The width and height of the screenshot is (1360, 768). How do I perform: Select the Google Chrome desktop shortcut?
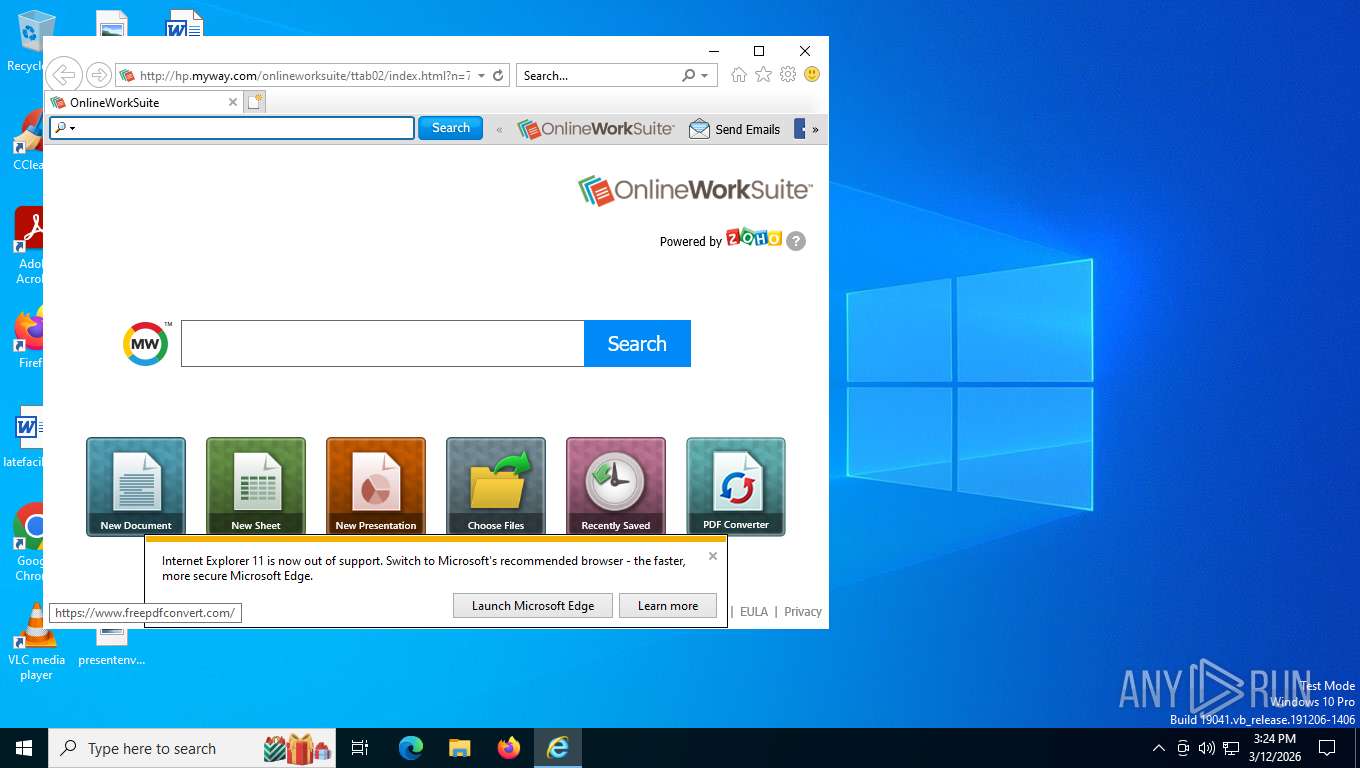[29, 541]
